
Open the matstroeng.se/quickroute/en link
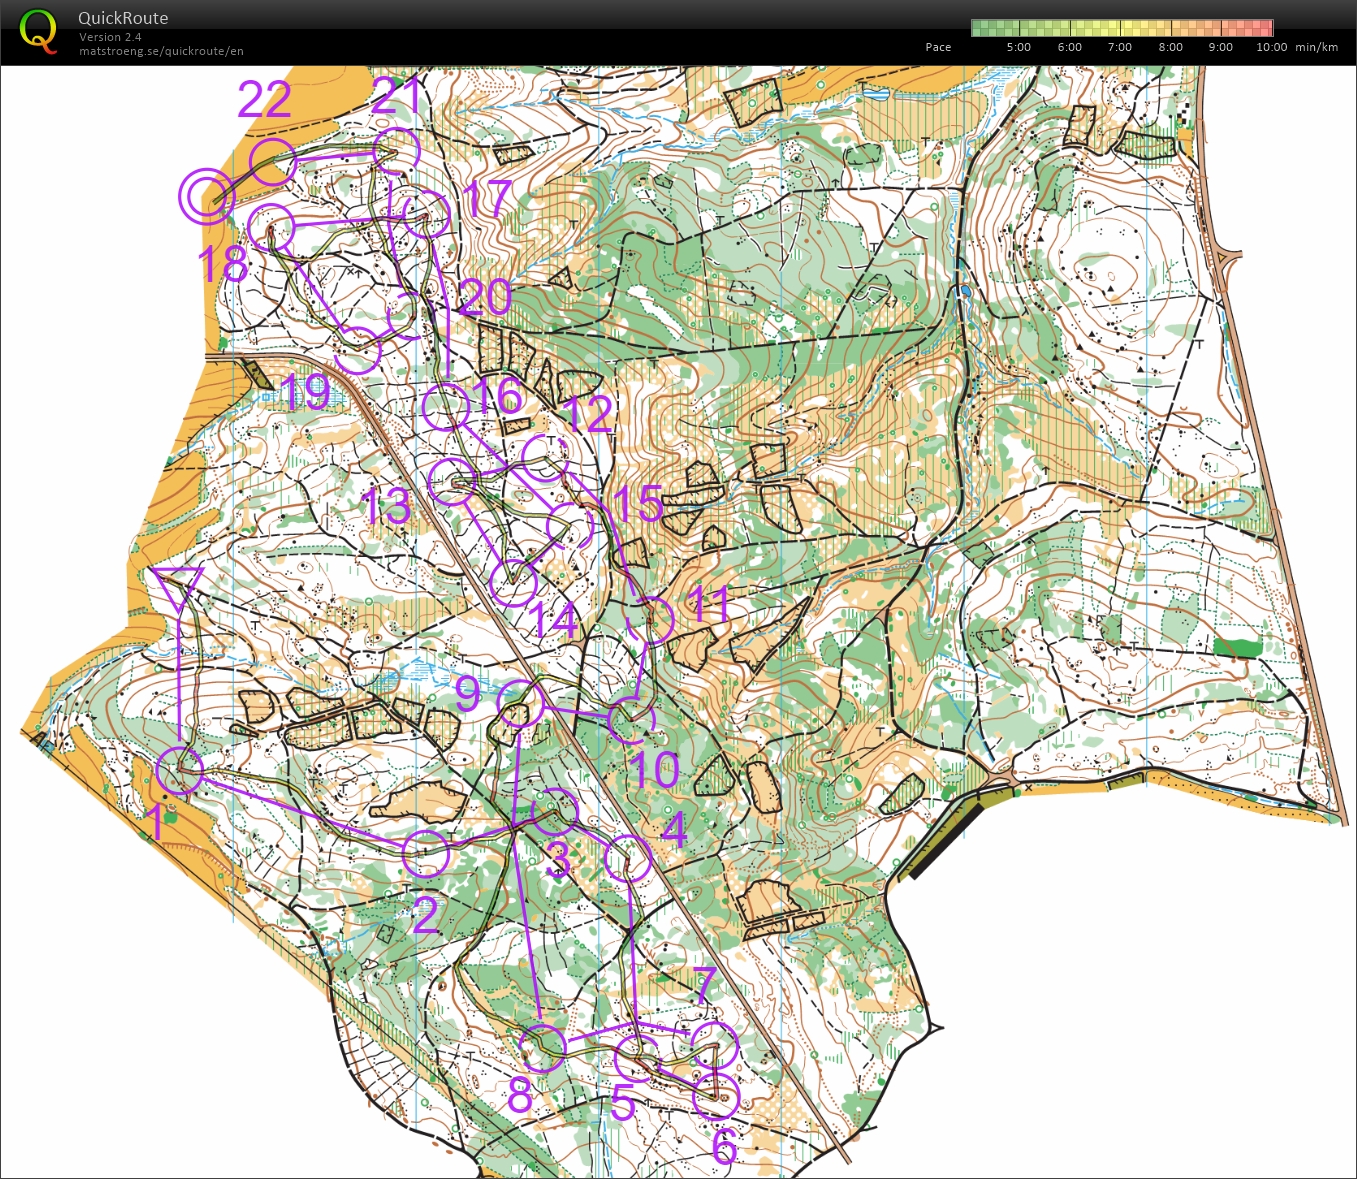pos(161,51)
